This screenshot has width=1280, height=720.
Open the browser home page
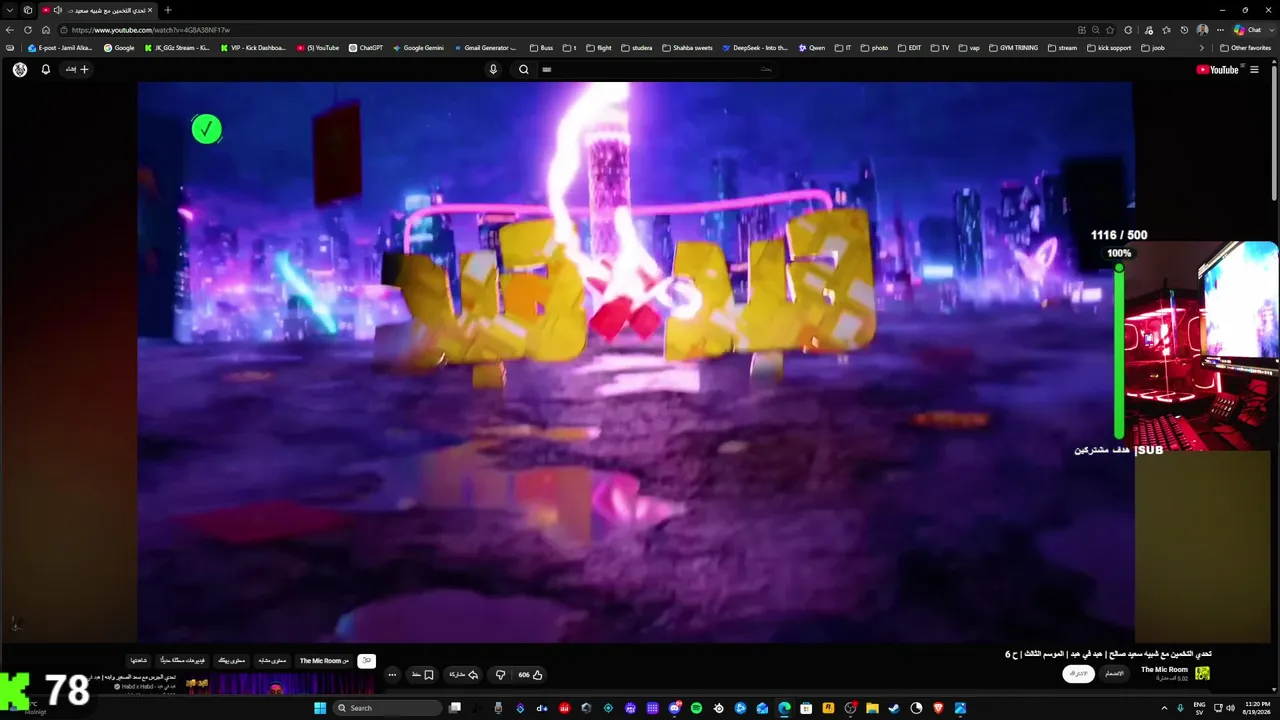(46, 30)
